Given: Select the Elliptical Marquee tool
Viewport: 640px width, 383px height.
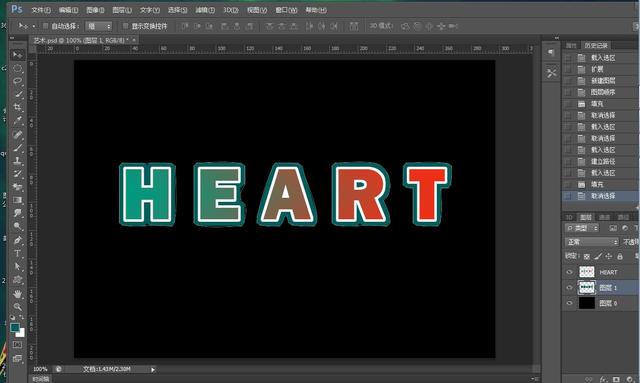Looking at the screenshot, I should [17, 68].
